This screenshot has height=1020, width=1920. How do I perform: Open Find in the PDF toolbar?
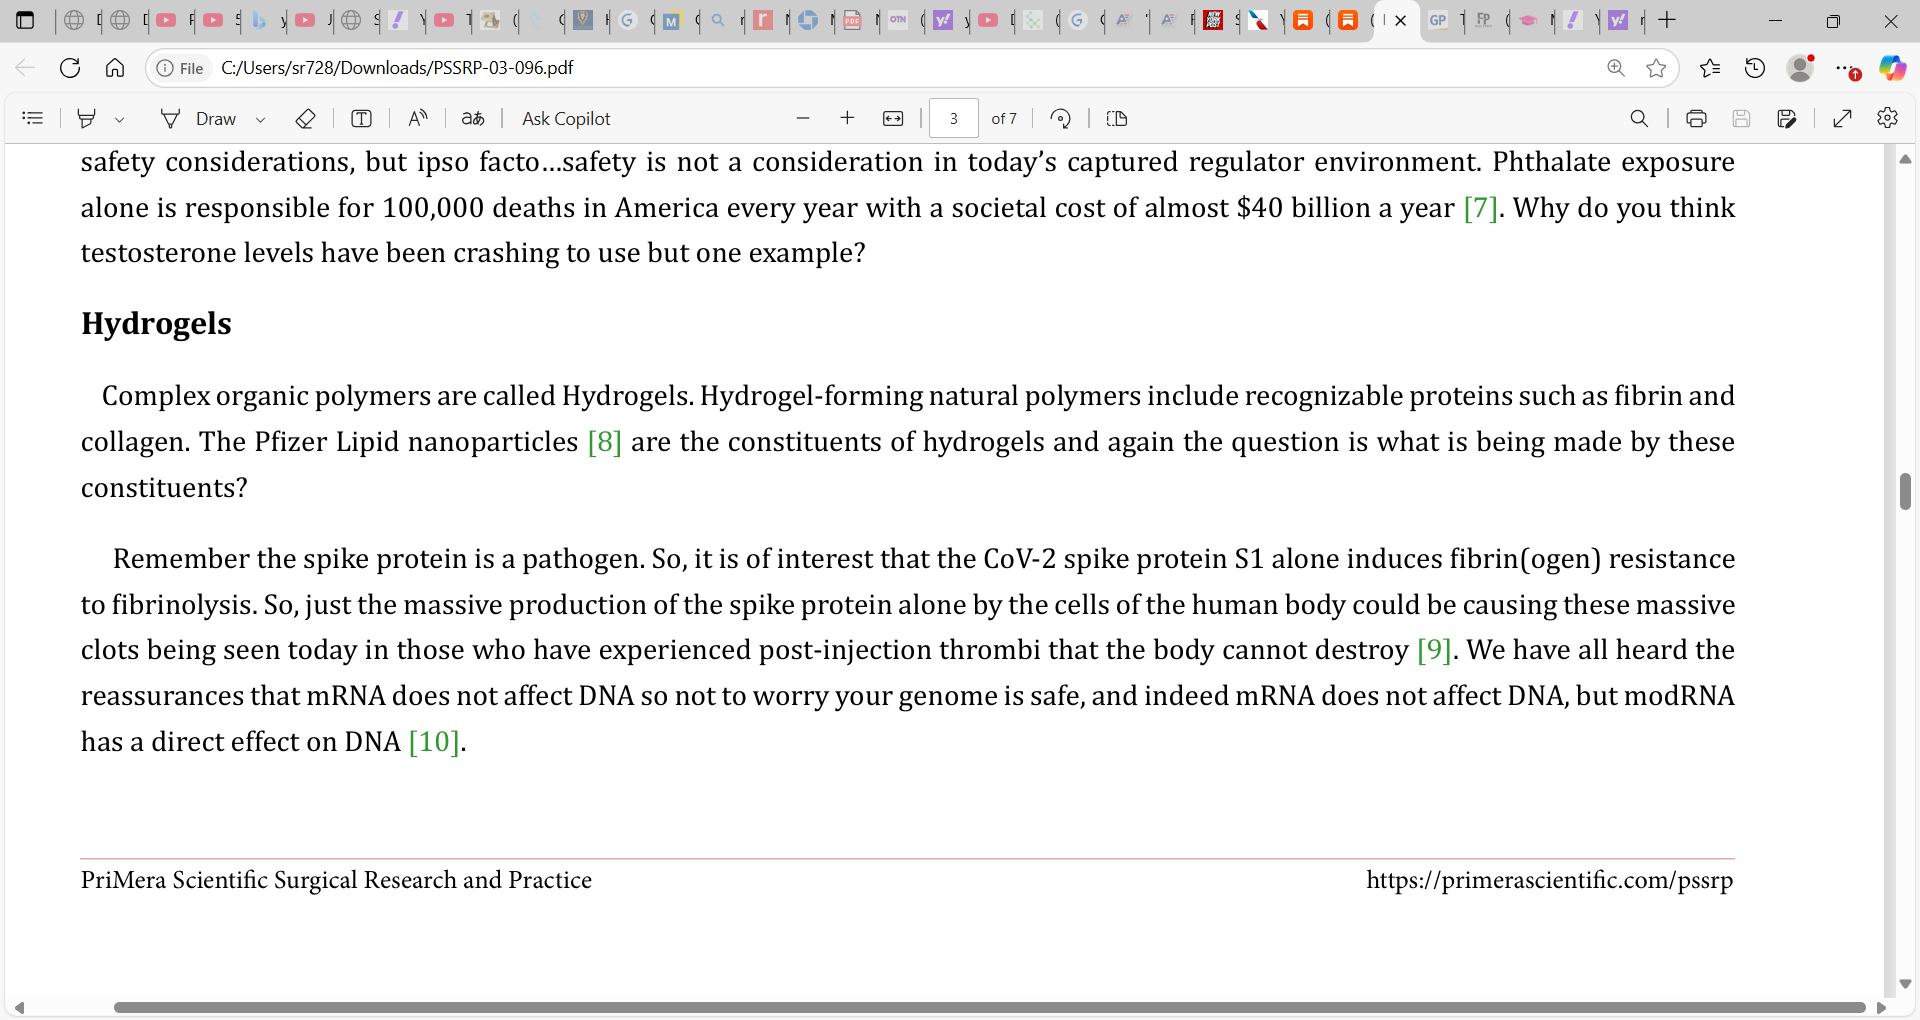(1639, 118)
